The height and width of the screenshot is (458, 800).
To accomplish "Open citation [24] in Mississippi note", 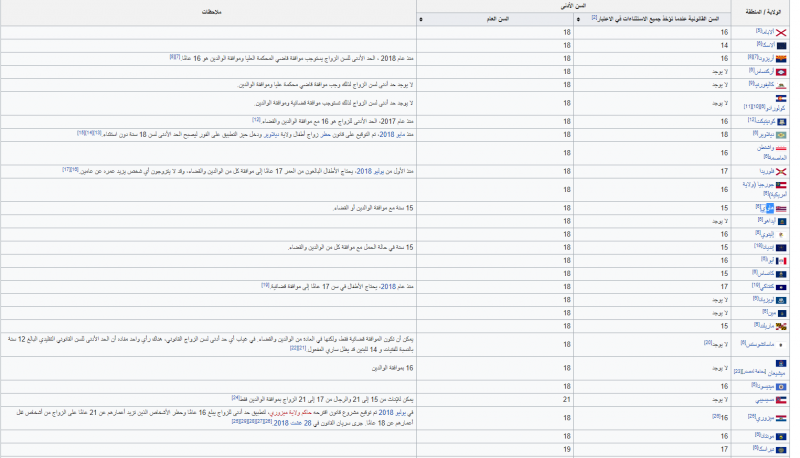I will click(236, 398).
